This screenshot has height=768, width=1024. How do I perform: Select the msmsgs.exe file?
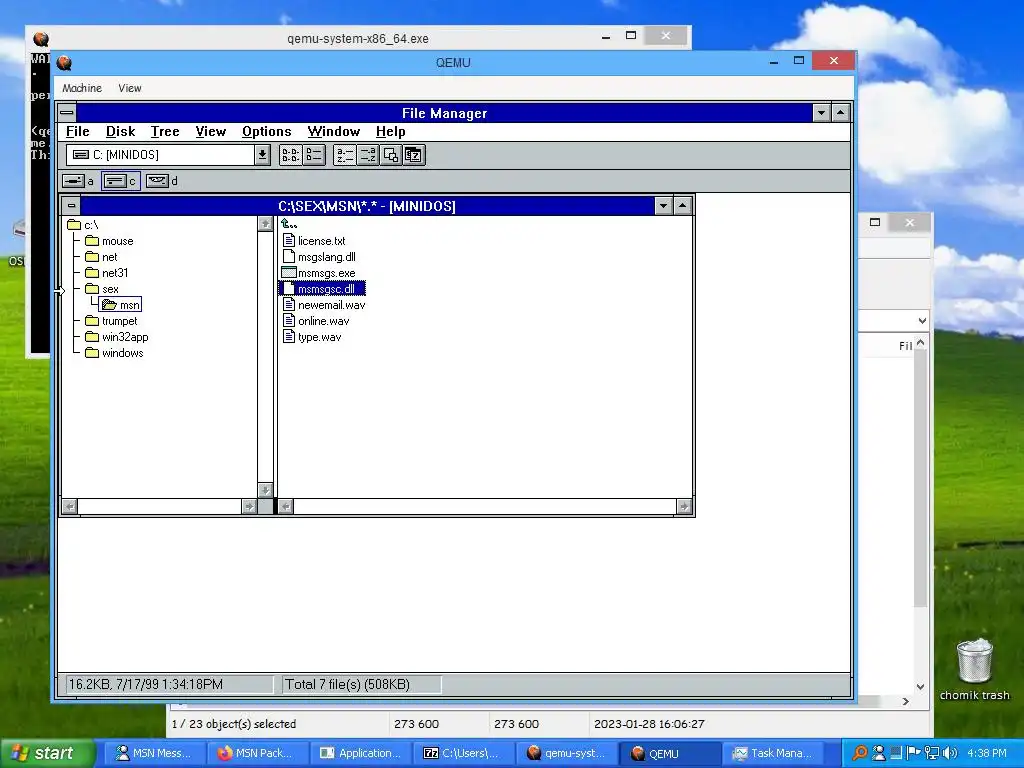pos(319,273)
